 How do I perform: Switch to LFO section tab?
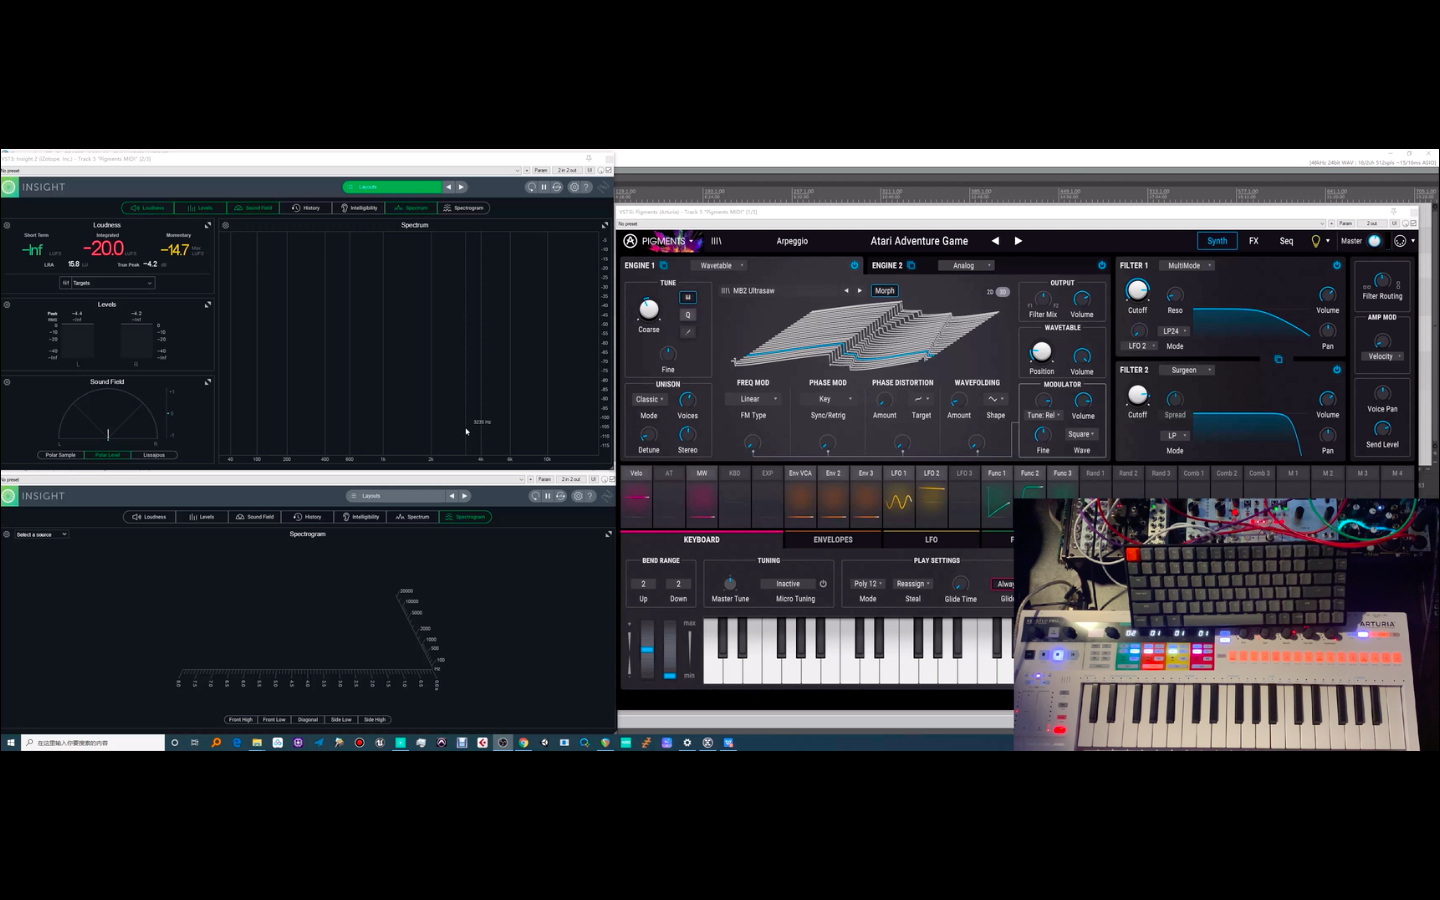[931, 540]
